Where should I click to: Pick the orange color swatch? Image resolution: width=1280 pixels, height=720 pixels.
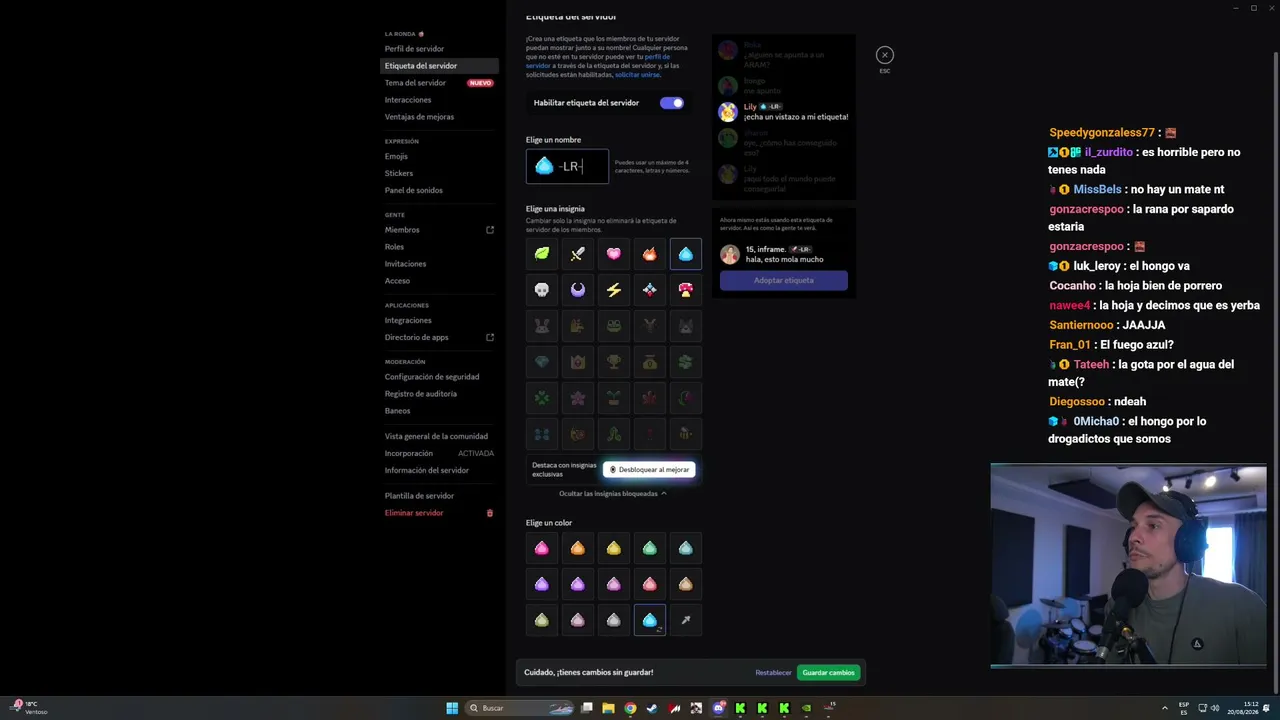point(578,548)
